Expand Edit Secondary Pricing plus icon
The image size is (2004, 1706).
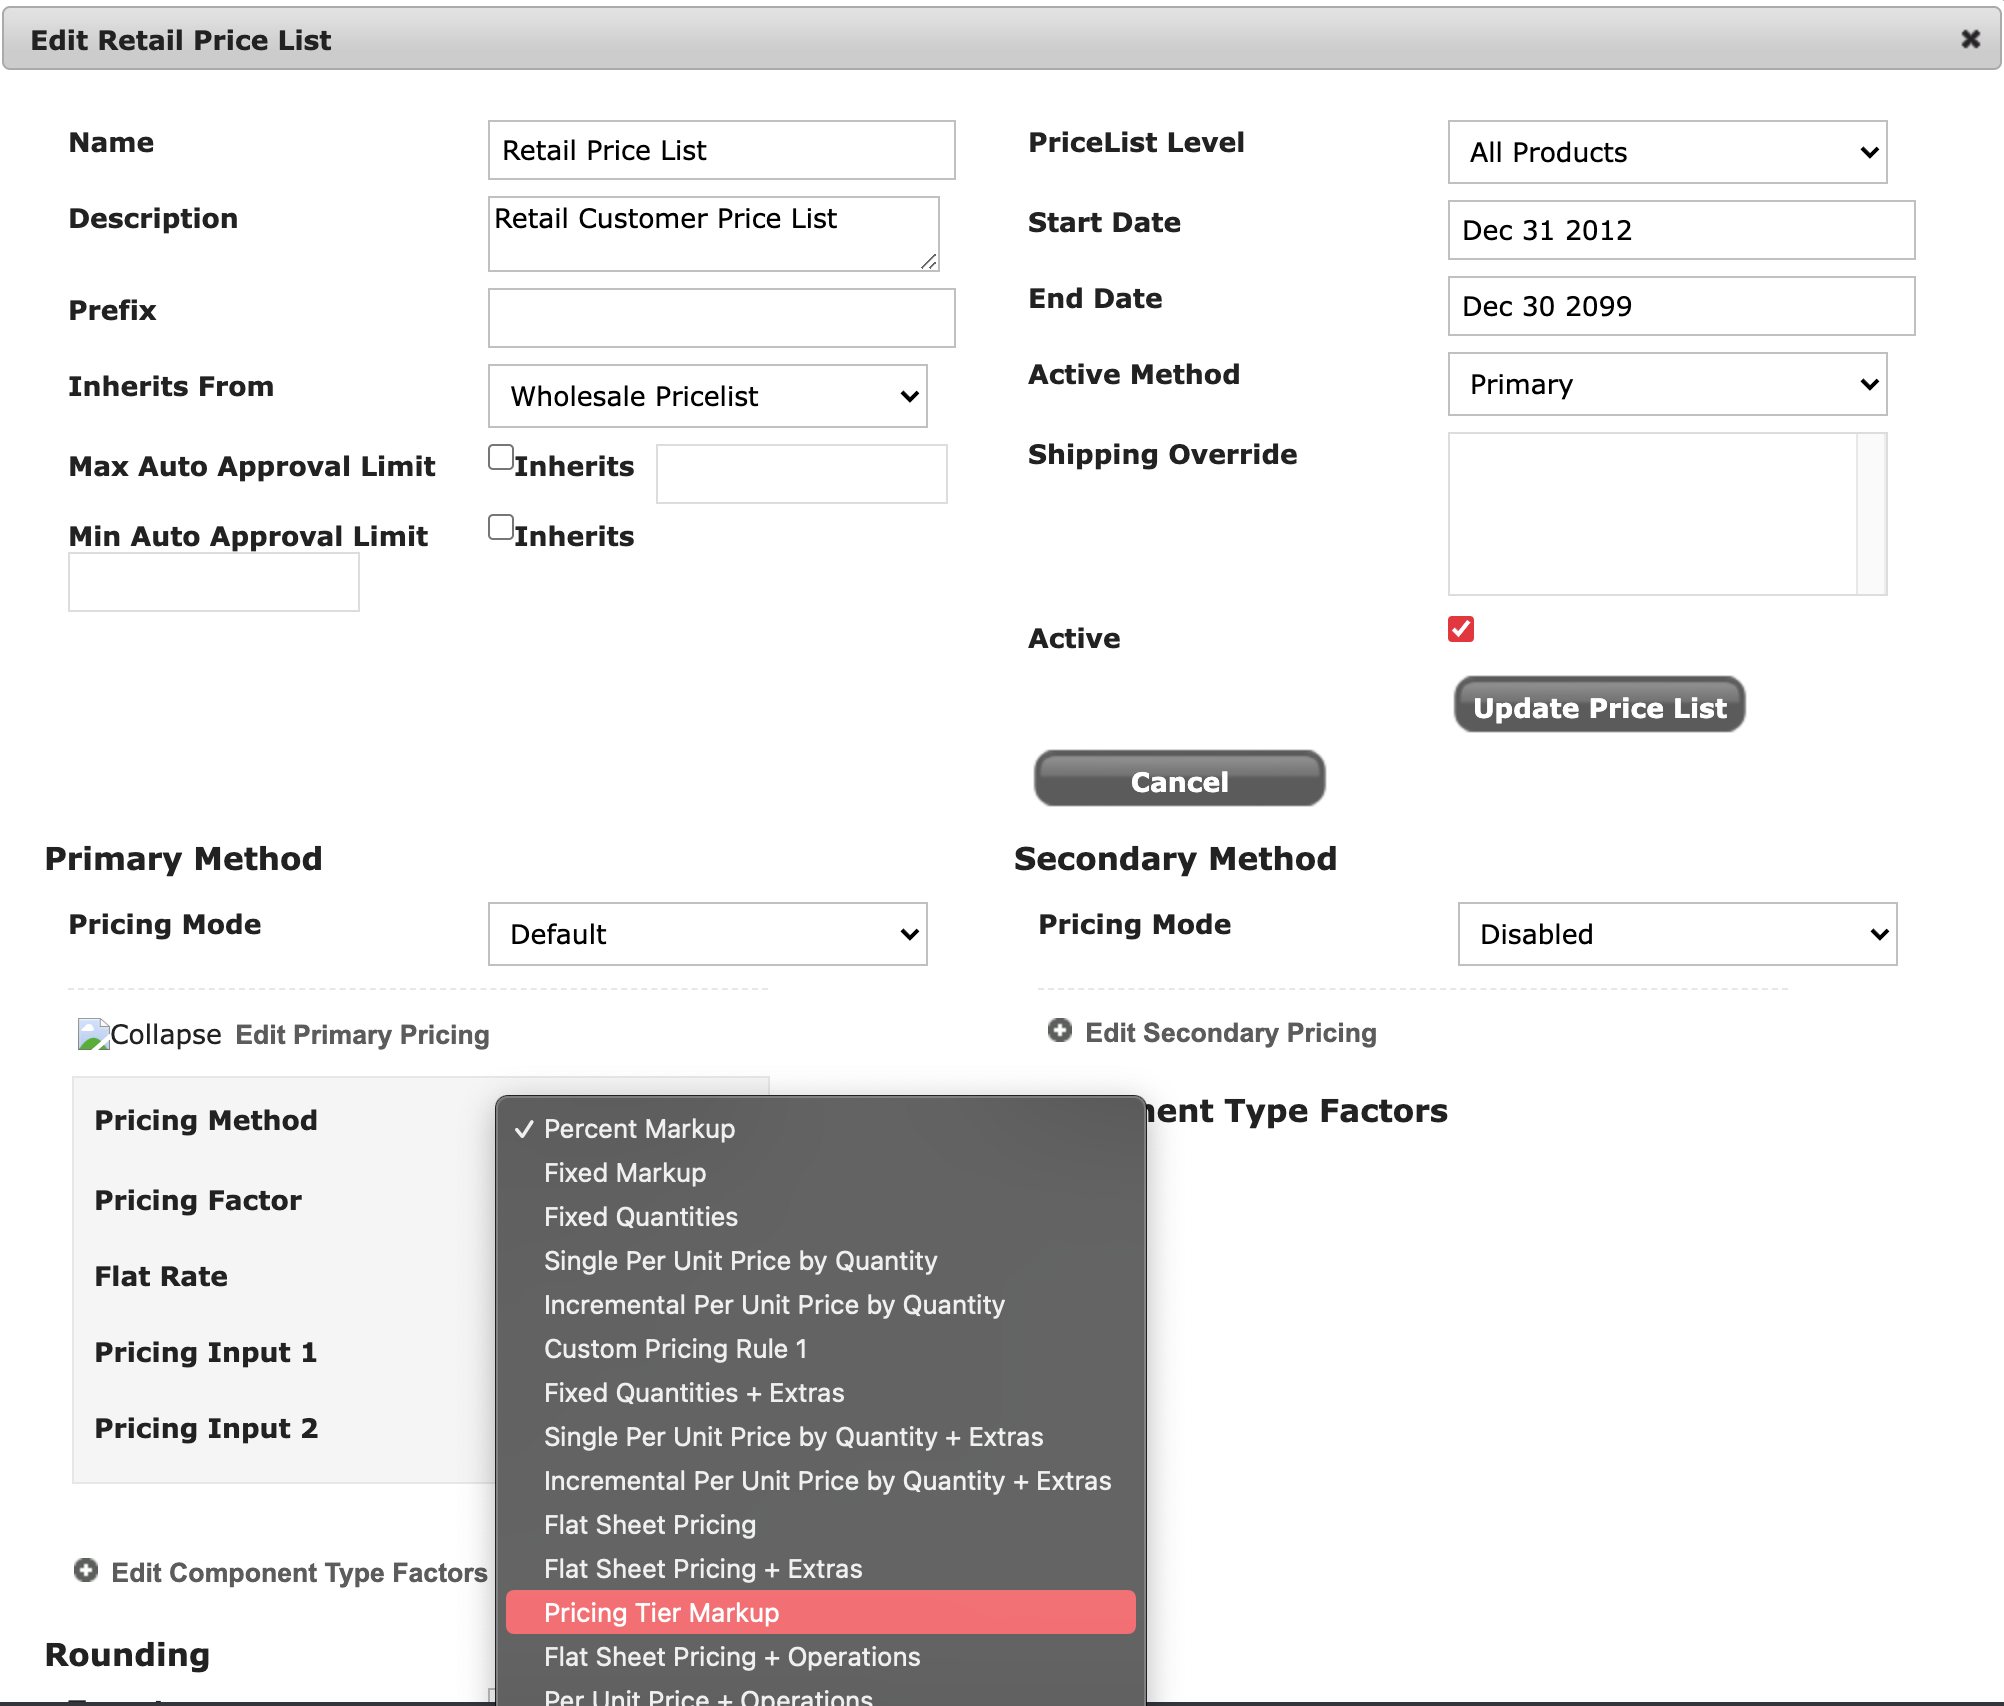pyautogui.click(x=1059, y=1031)
